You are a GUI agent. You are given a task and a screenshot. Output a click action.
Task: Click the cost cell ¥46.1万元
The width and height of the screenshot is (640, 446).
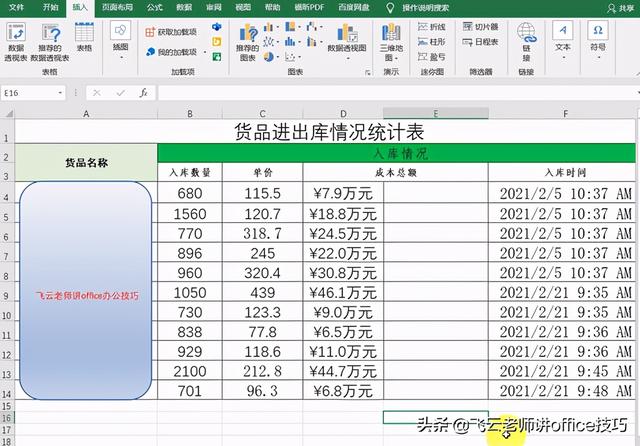pos(343,293)
